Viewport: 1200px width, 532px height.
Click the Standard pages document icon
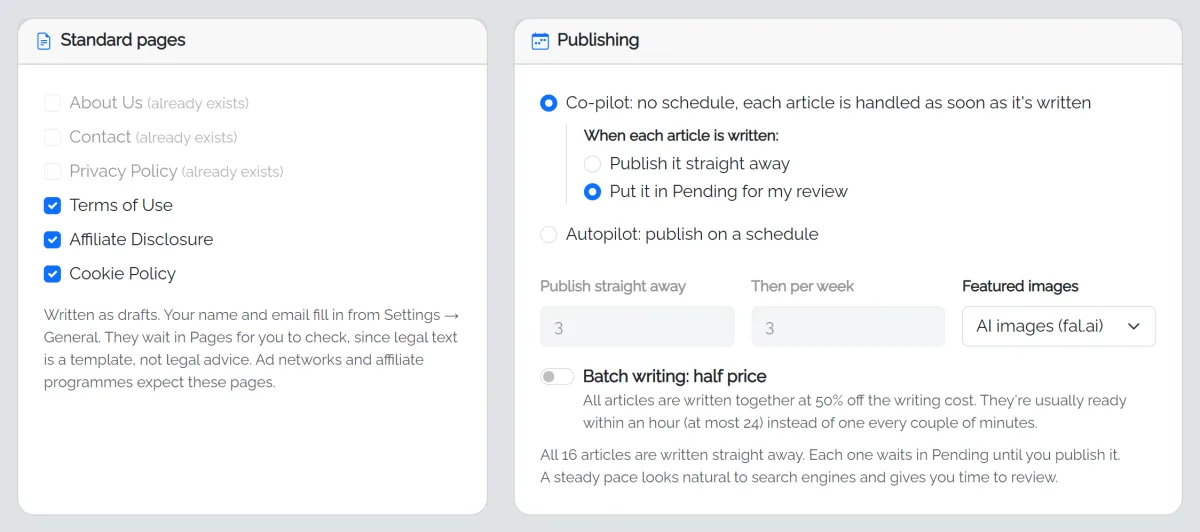(x=43, y=41)
